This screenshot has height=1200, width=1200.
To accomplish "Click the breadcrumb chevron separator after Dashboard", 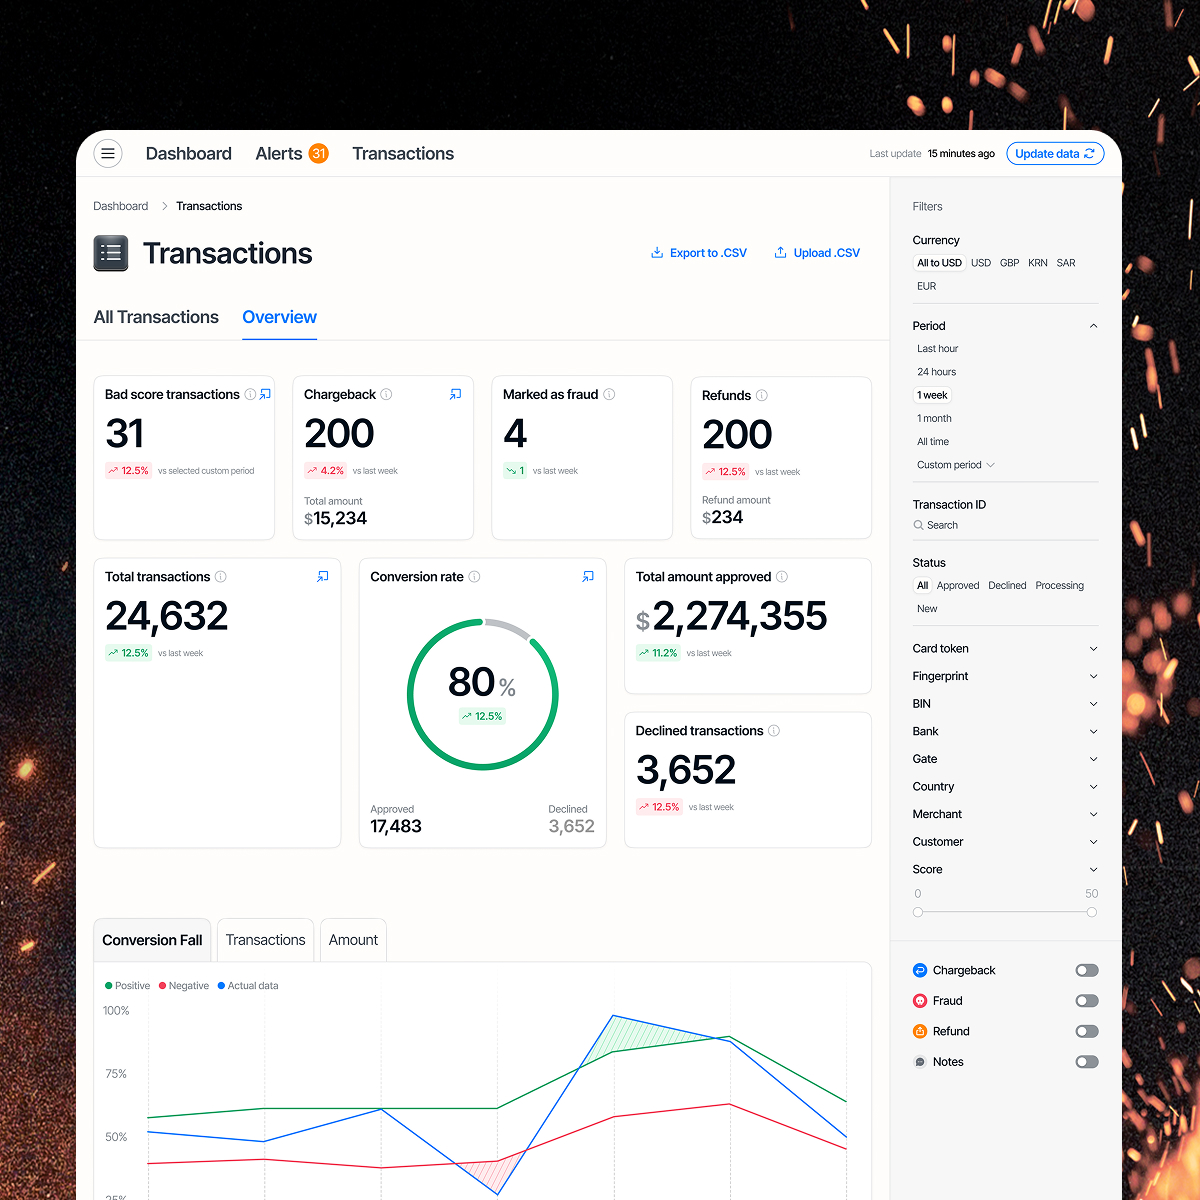I will tap(164, 206).
